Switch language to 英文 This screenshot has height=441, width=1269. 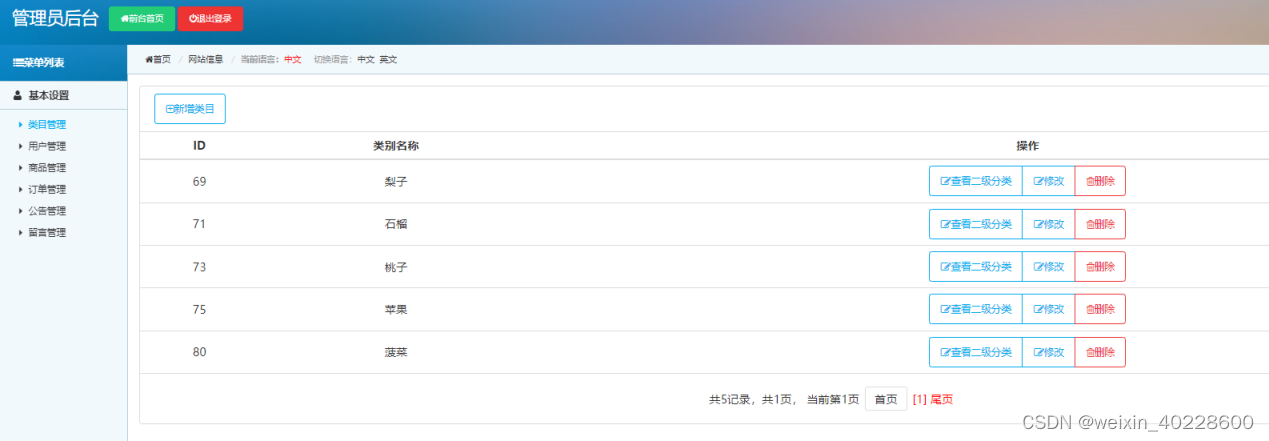click(x=388, y=59)
